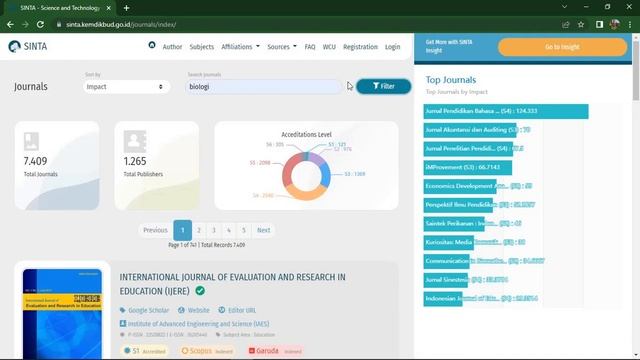Click the Jurnal Pendidikan Bahasa bar
The image size is (640, 360).
click(x=506, y=111)
